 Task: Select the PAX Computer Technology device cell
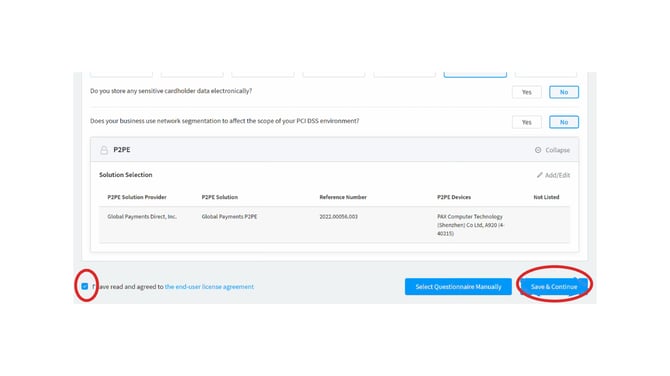coord(470,225)
